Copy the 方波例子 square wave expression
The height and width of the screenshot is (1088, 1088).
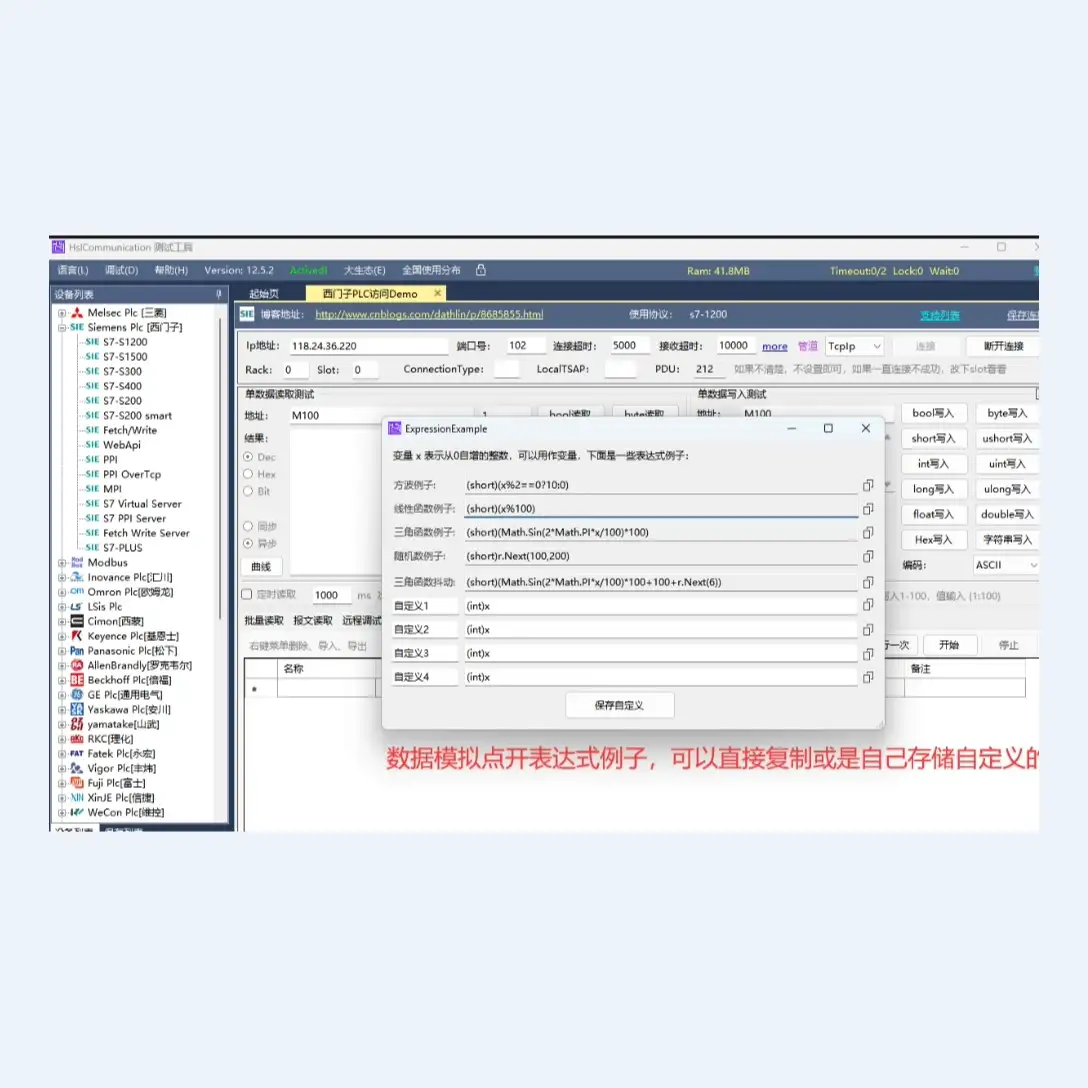[x=868, y=485]
